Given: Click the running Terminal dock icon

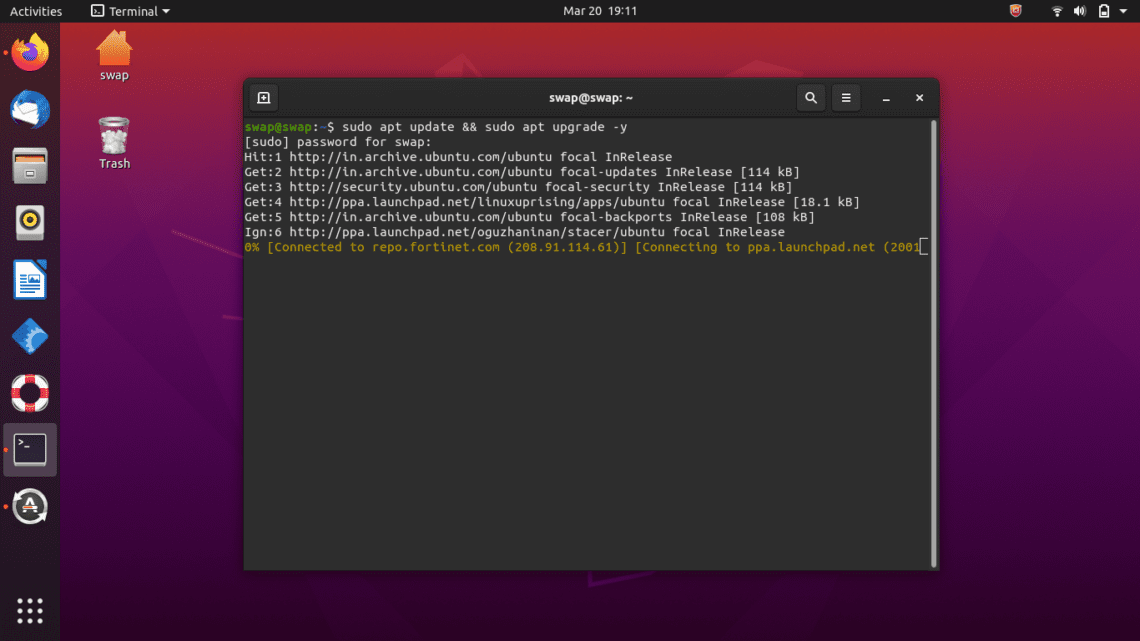Looking at the screenshot, I should [29, 449].
